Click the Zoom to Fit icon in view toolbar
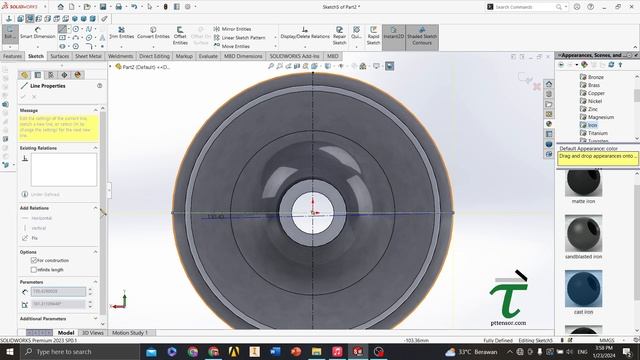The height and width of the screenshot is (360, 640). [x=271, y=66]
